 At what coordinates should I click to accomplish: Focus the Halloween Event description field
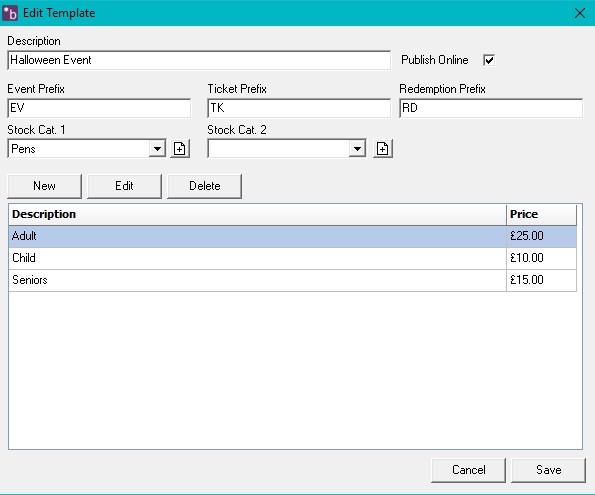pos(199,60)
